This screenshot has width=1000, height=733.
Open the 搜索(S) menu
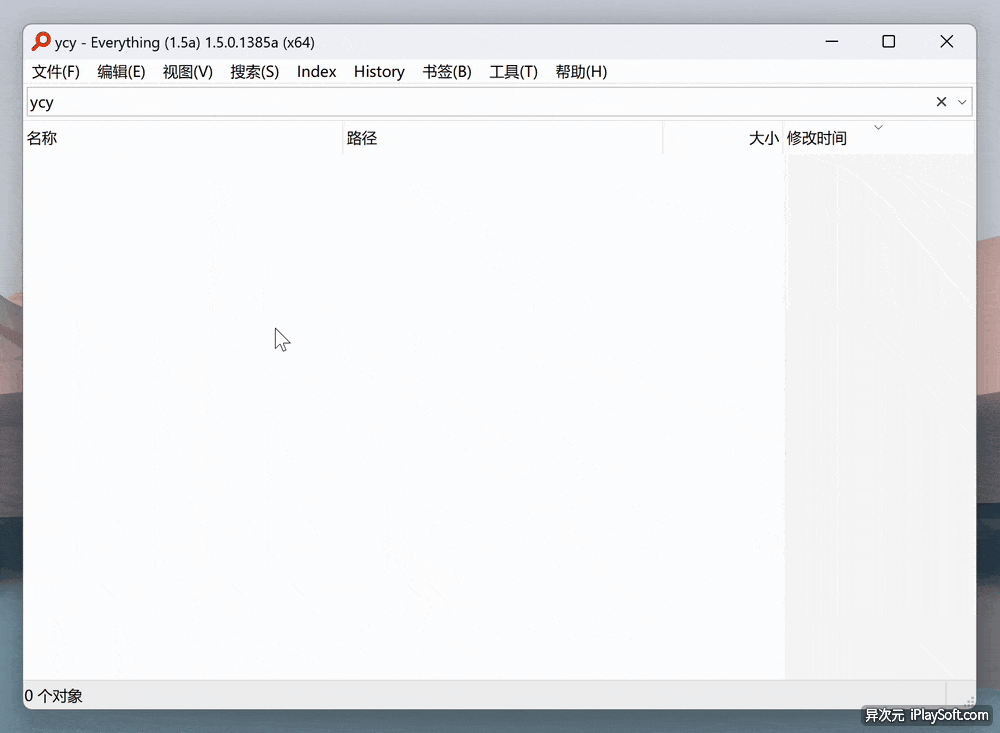pyautogui.click(x=254, y=71)
